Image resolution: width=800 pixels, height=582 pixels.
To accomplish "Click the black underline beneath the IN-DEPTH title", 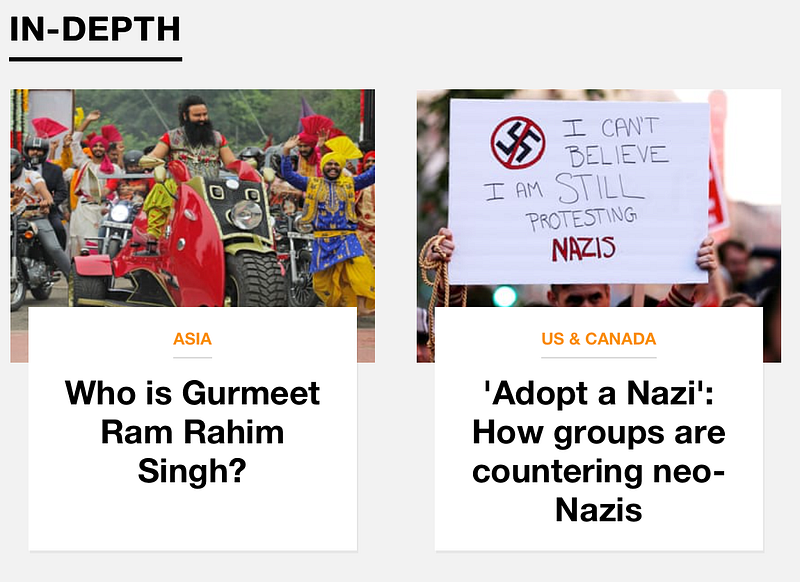I will (x=95, y=59).
